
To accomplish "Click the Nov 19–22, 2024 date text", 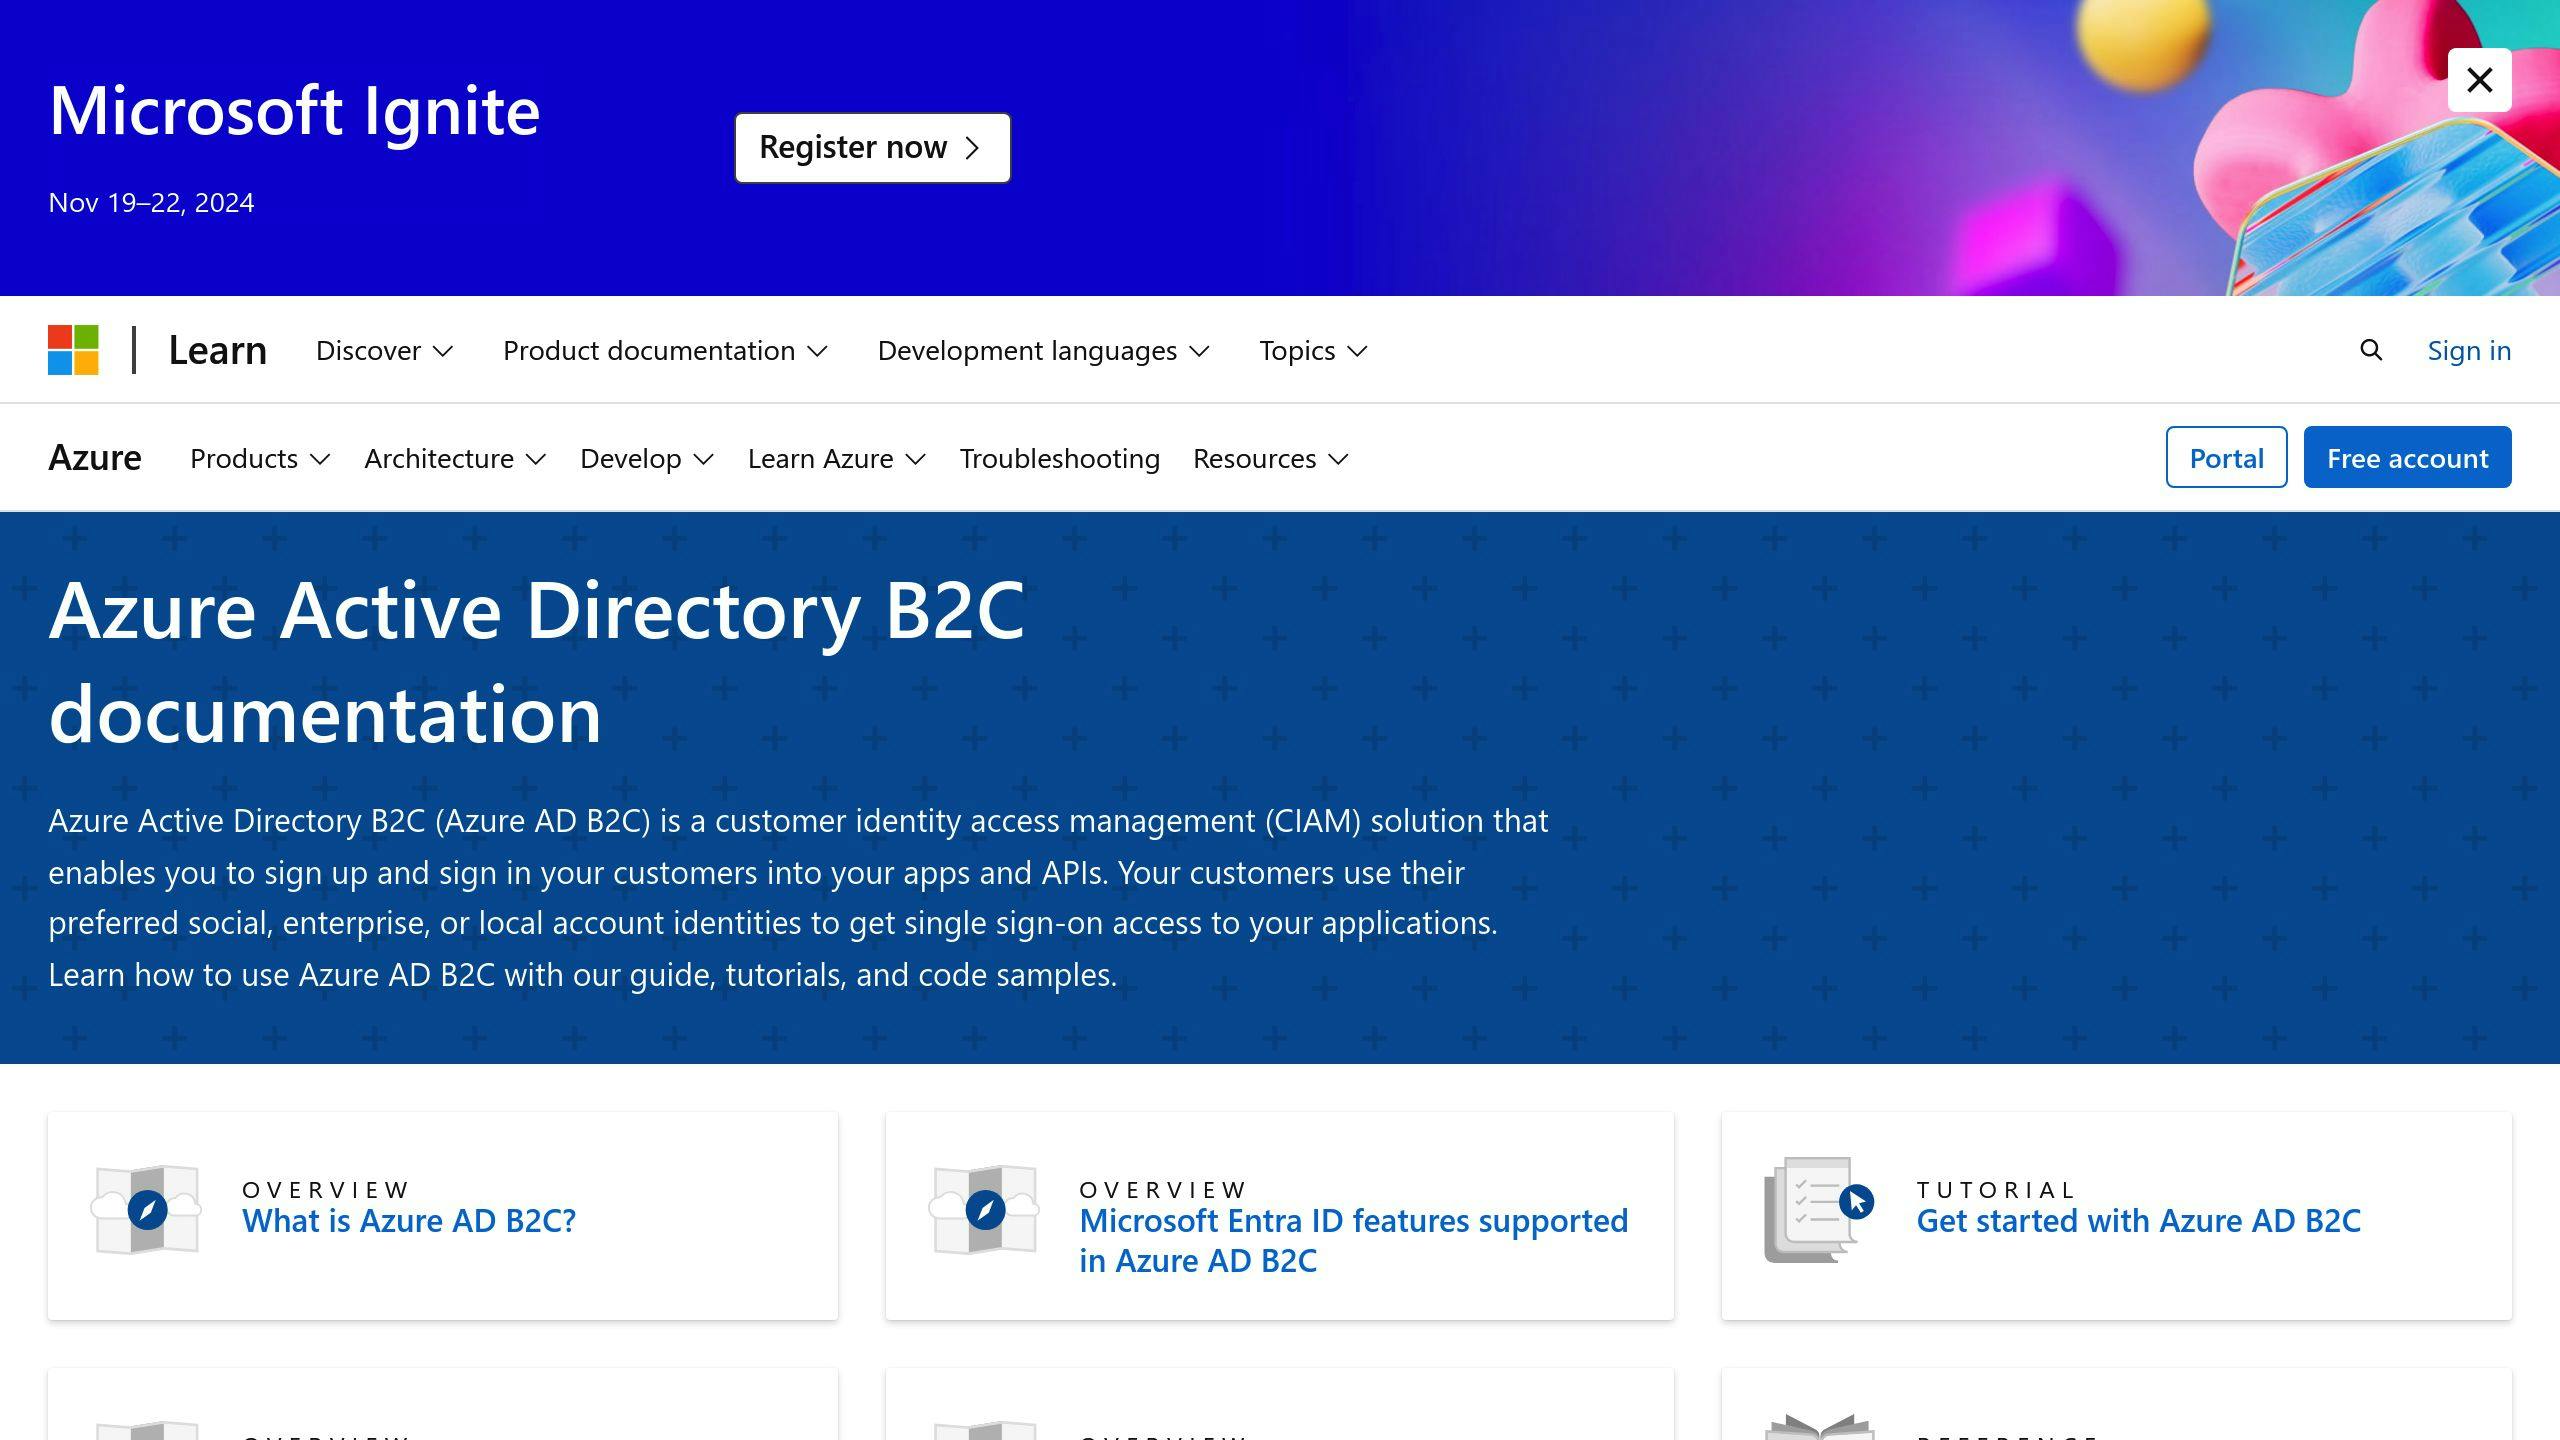I will [151, 203].
